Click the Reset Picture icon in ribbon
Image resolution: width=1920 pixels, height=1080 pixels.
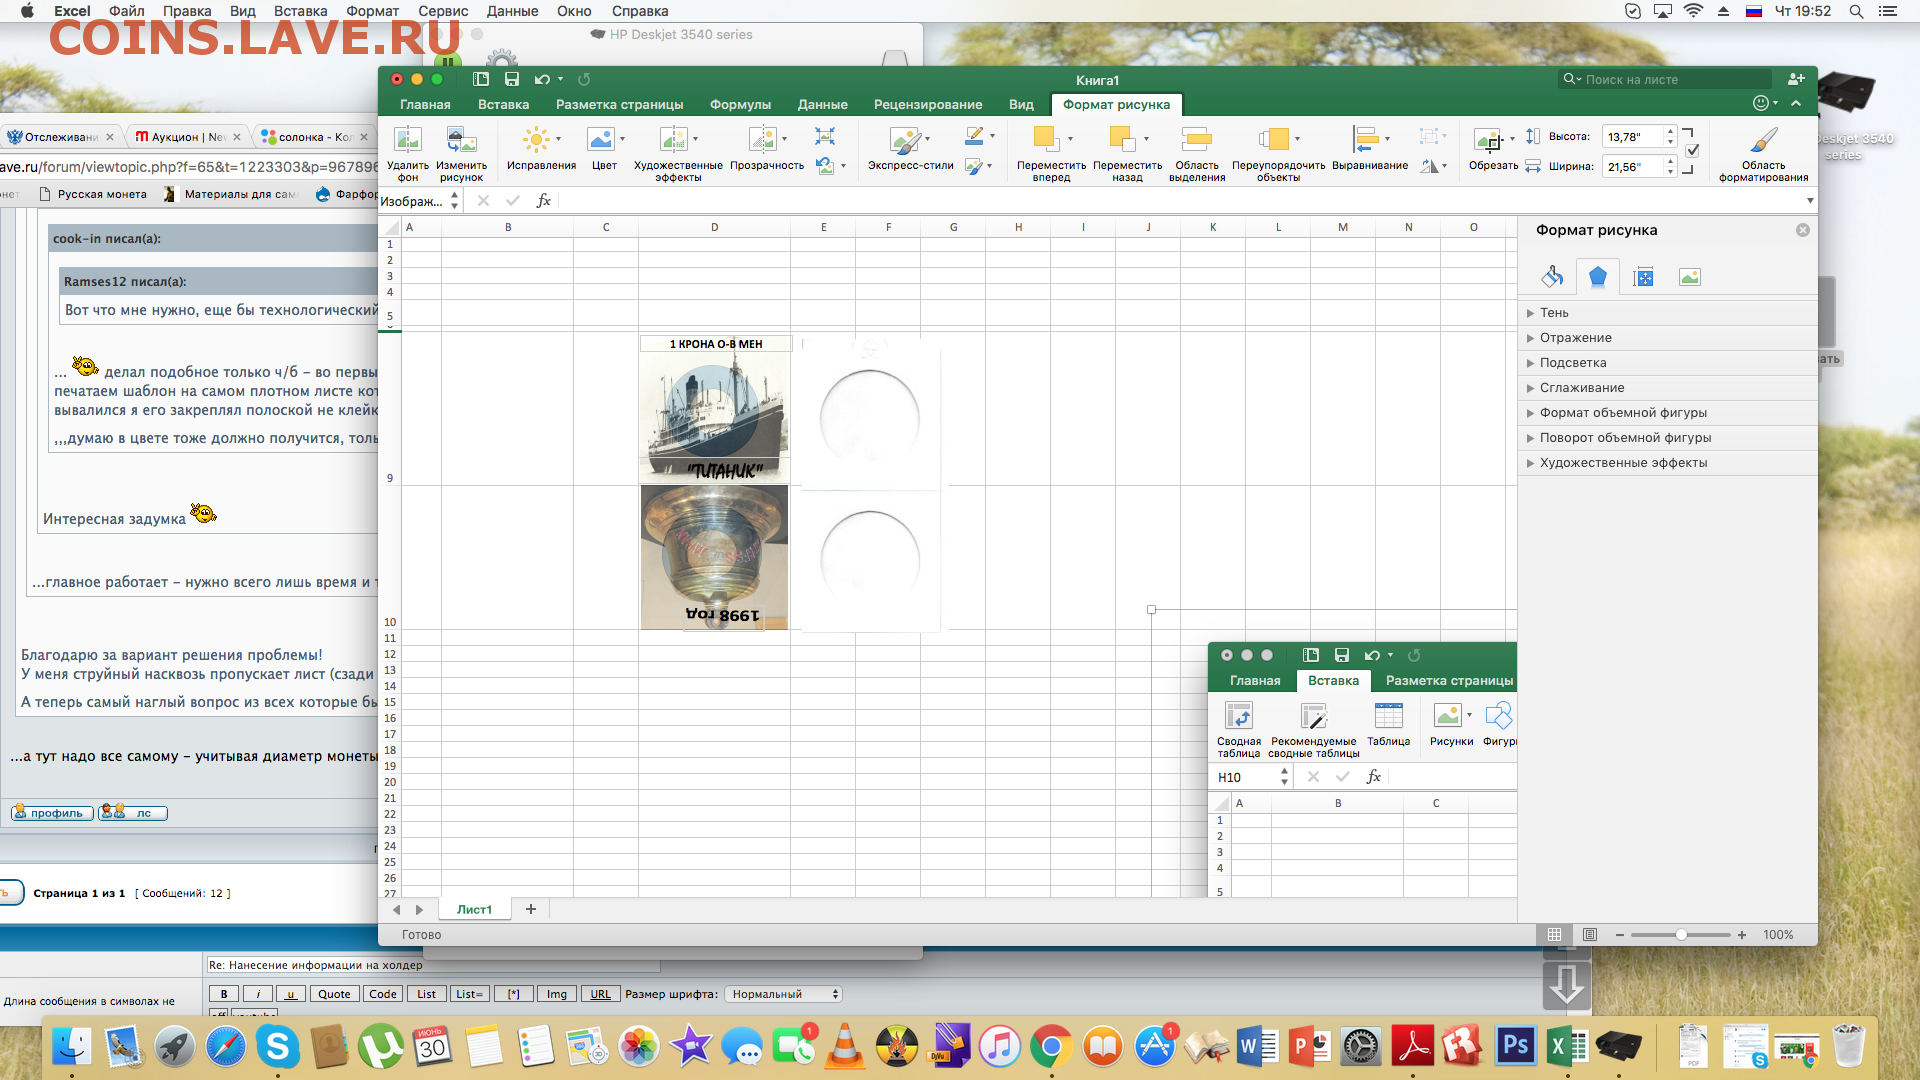tap(825, 166)
